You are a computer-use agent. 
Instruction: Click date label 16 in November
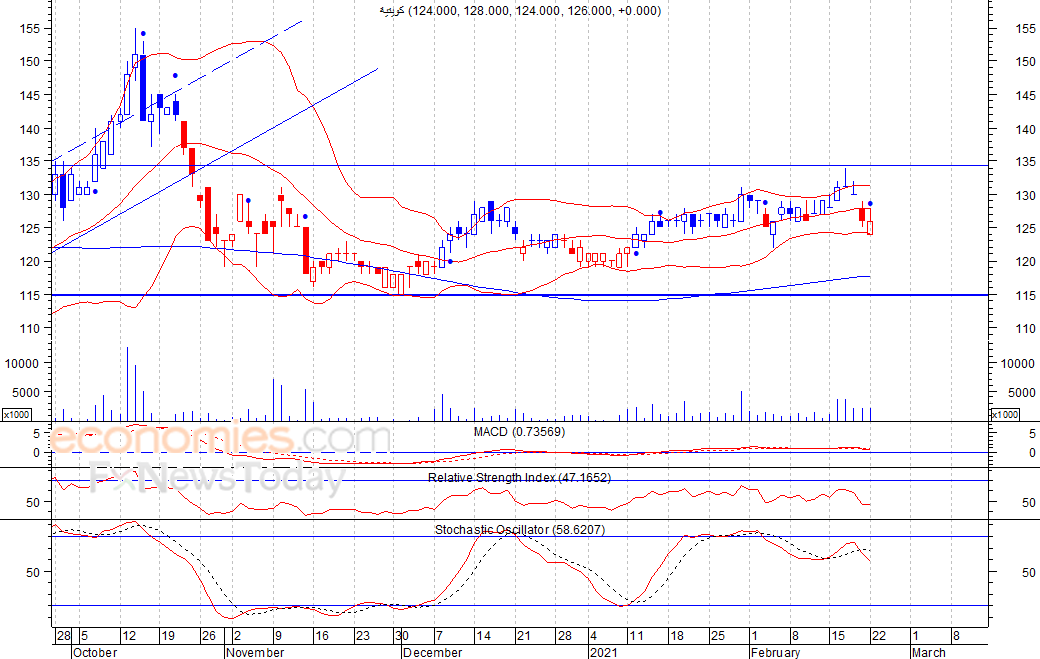click(x=322, y=636)
